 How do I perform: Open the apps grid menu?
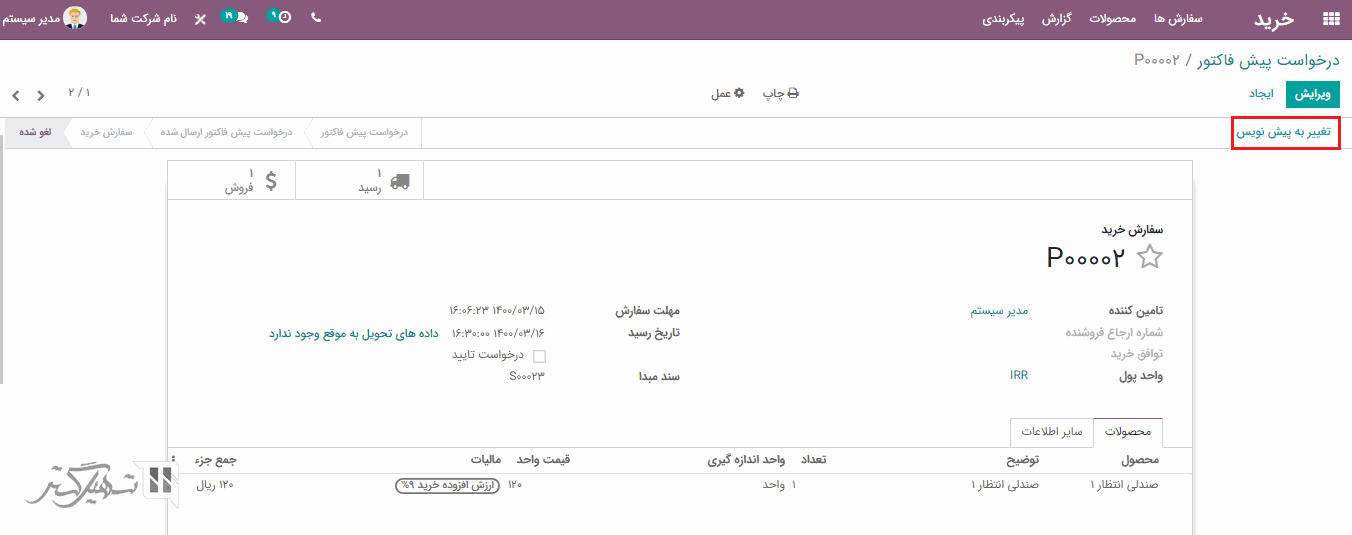pyautogui.click(x=1330, y=18)
